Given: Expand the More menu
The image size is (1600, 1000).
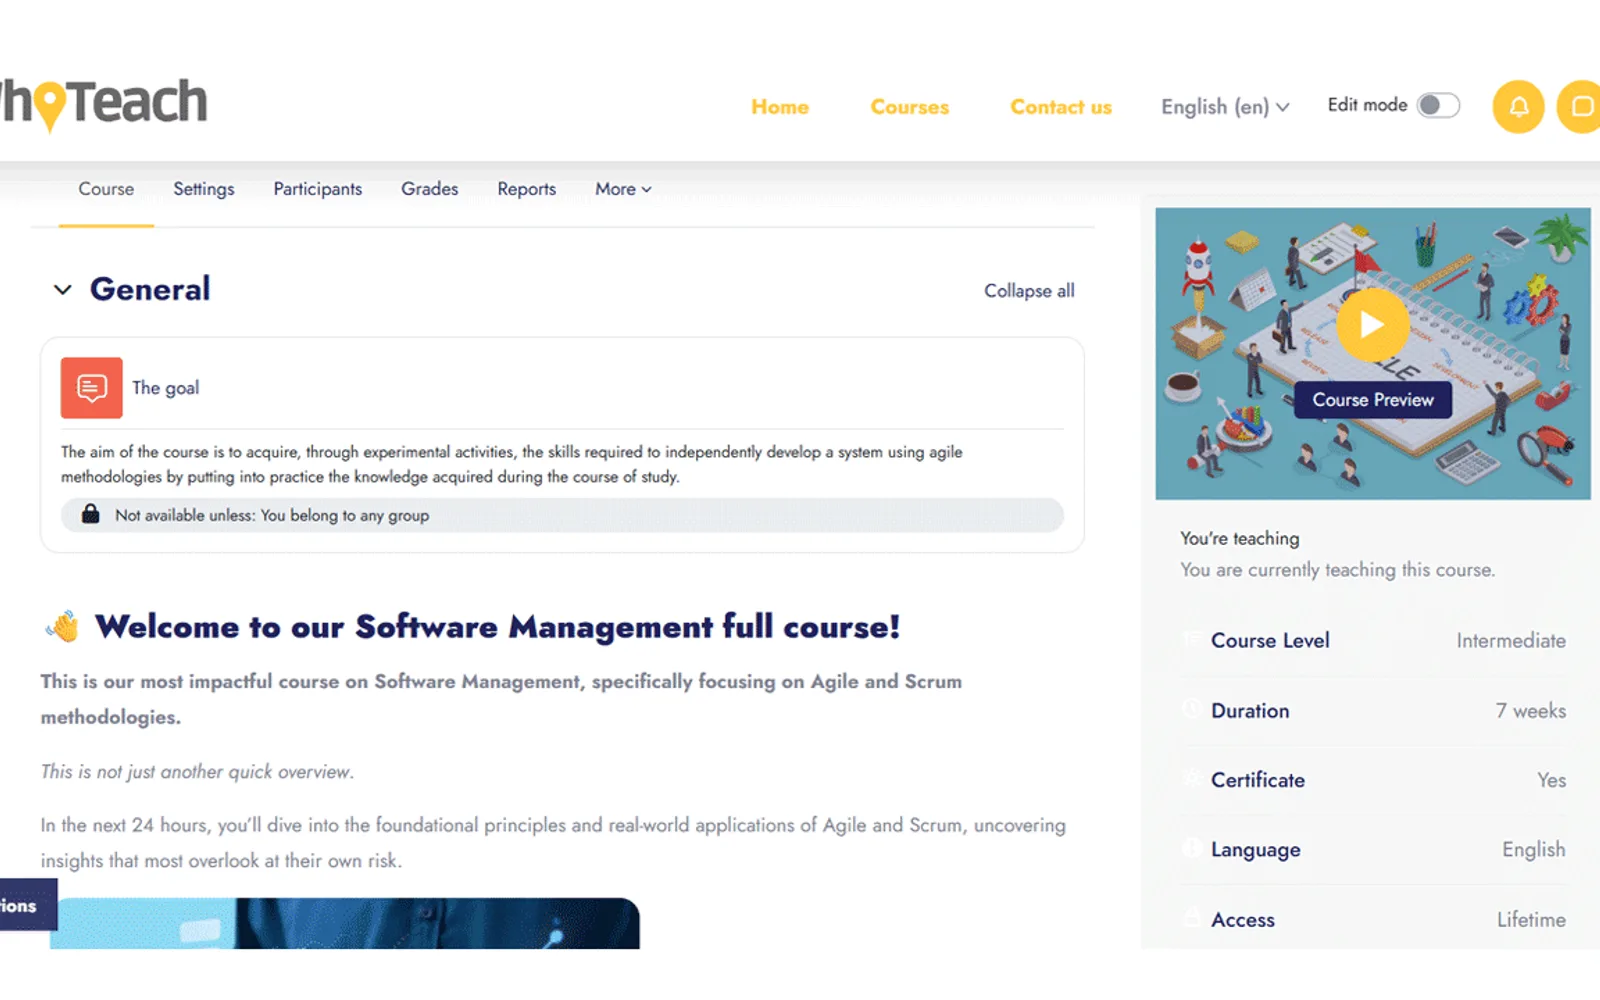Looking at the screenshot, I should pos(623,189).
